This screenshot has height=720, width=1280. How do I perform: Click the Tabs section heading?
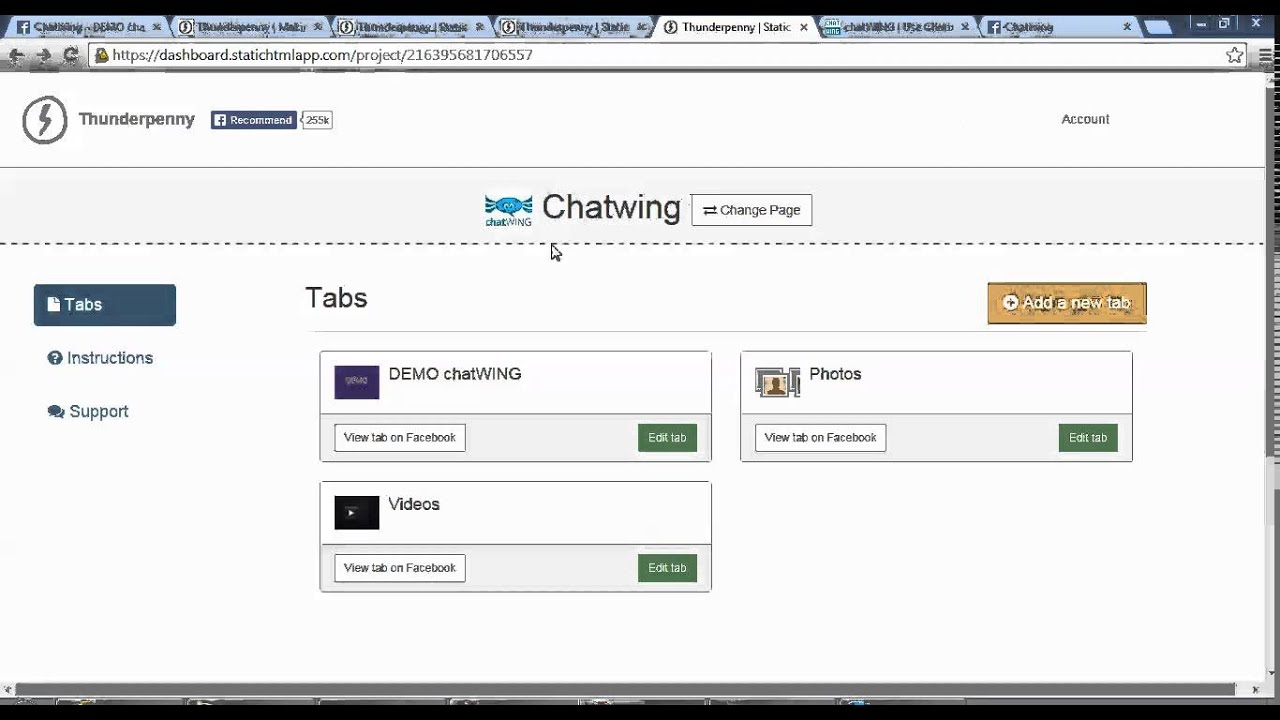tap(336, 298)
